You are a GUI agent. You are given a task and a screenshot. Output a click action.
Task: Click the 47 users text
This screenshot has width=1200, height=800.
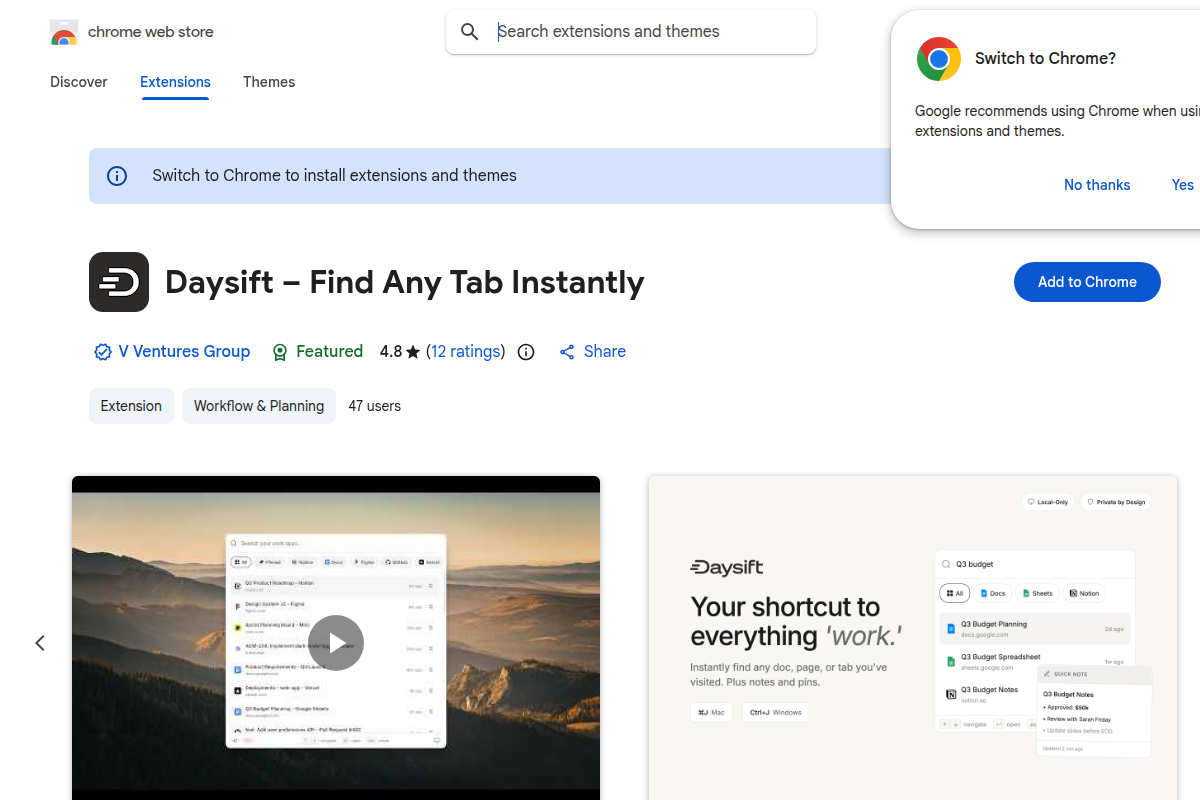[375, 406]
